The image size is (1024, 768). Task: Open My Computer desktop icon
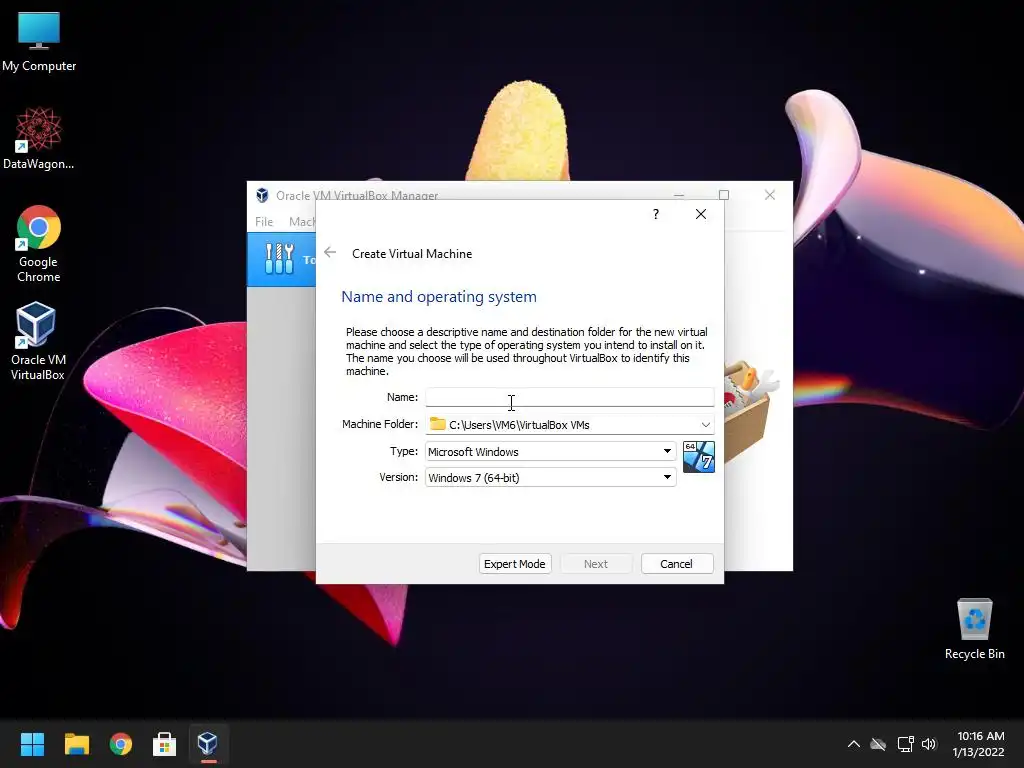(39, 42)
